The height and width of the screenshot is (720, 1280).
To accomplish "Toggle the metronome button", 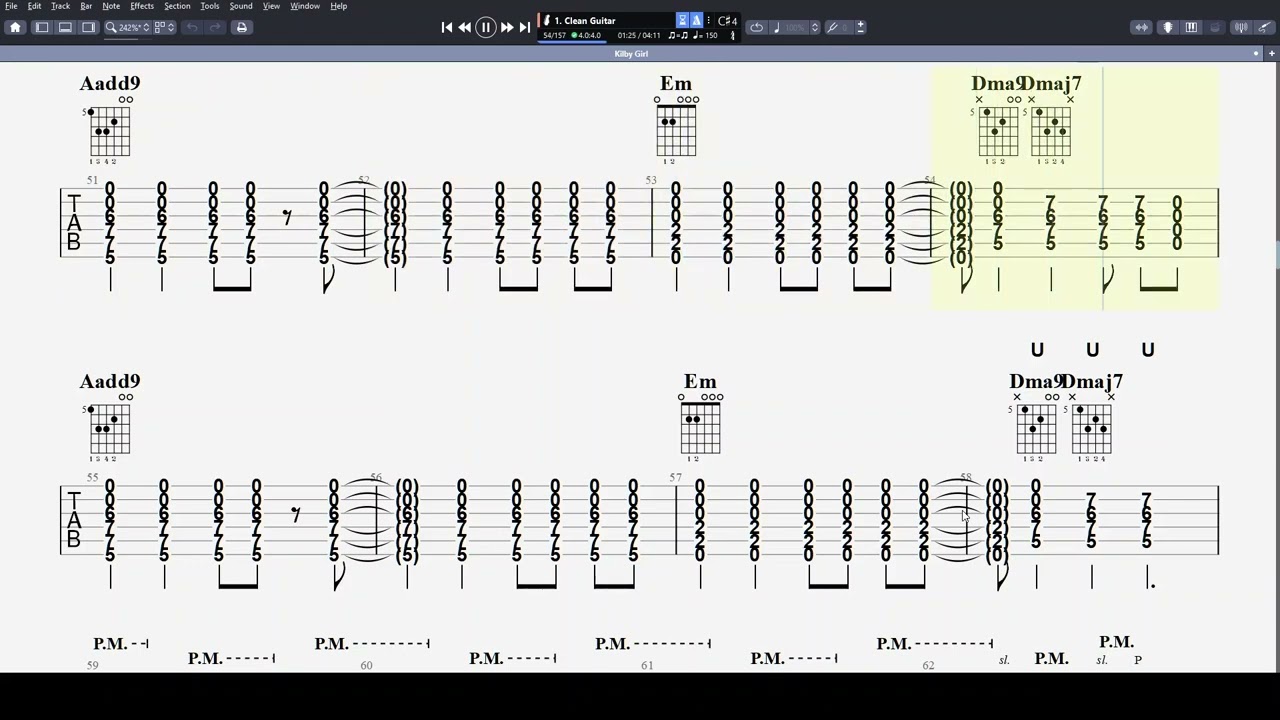I will (x=697, y=20).
